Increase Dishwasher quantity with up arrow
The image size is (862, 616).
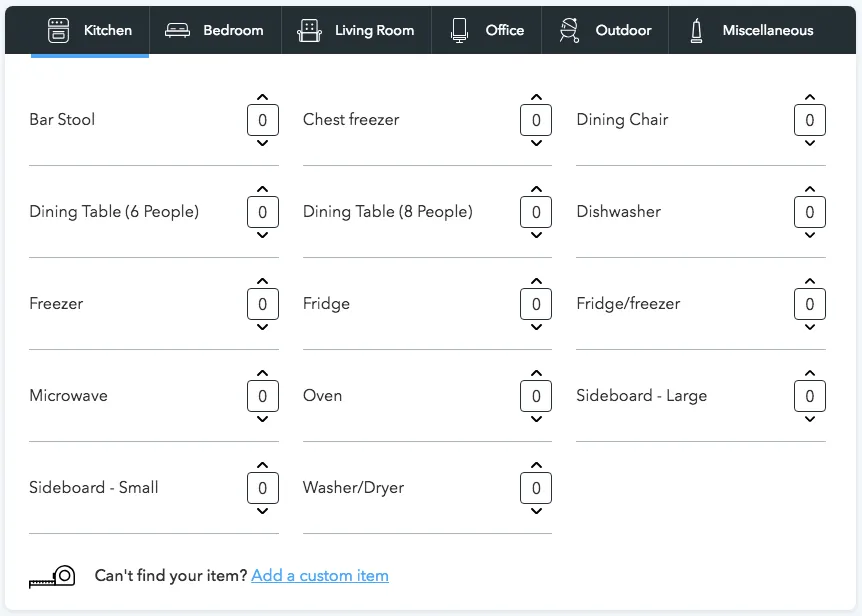coord(810,187)
